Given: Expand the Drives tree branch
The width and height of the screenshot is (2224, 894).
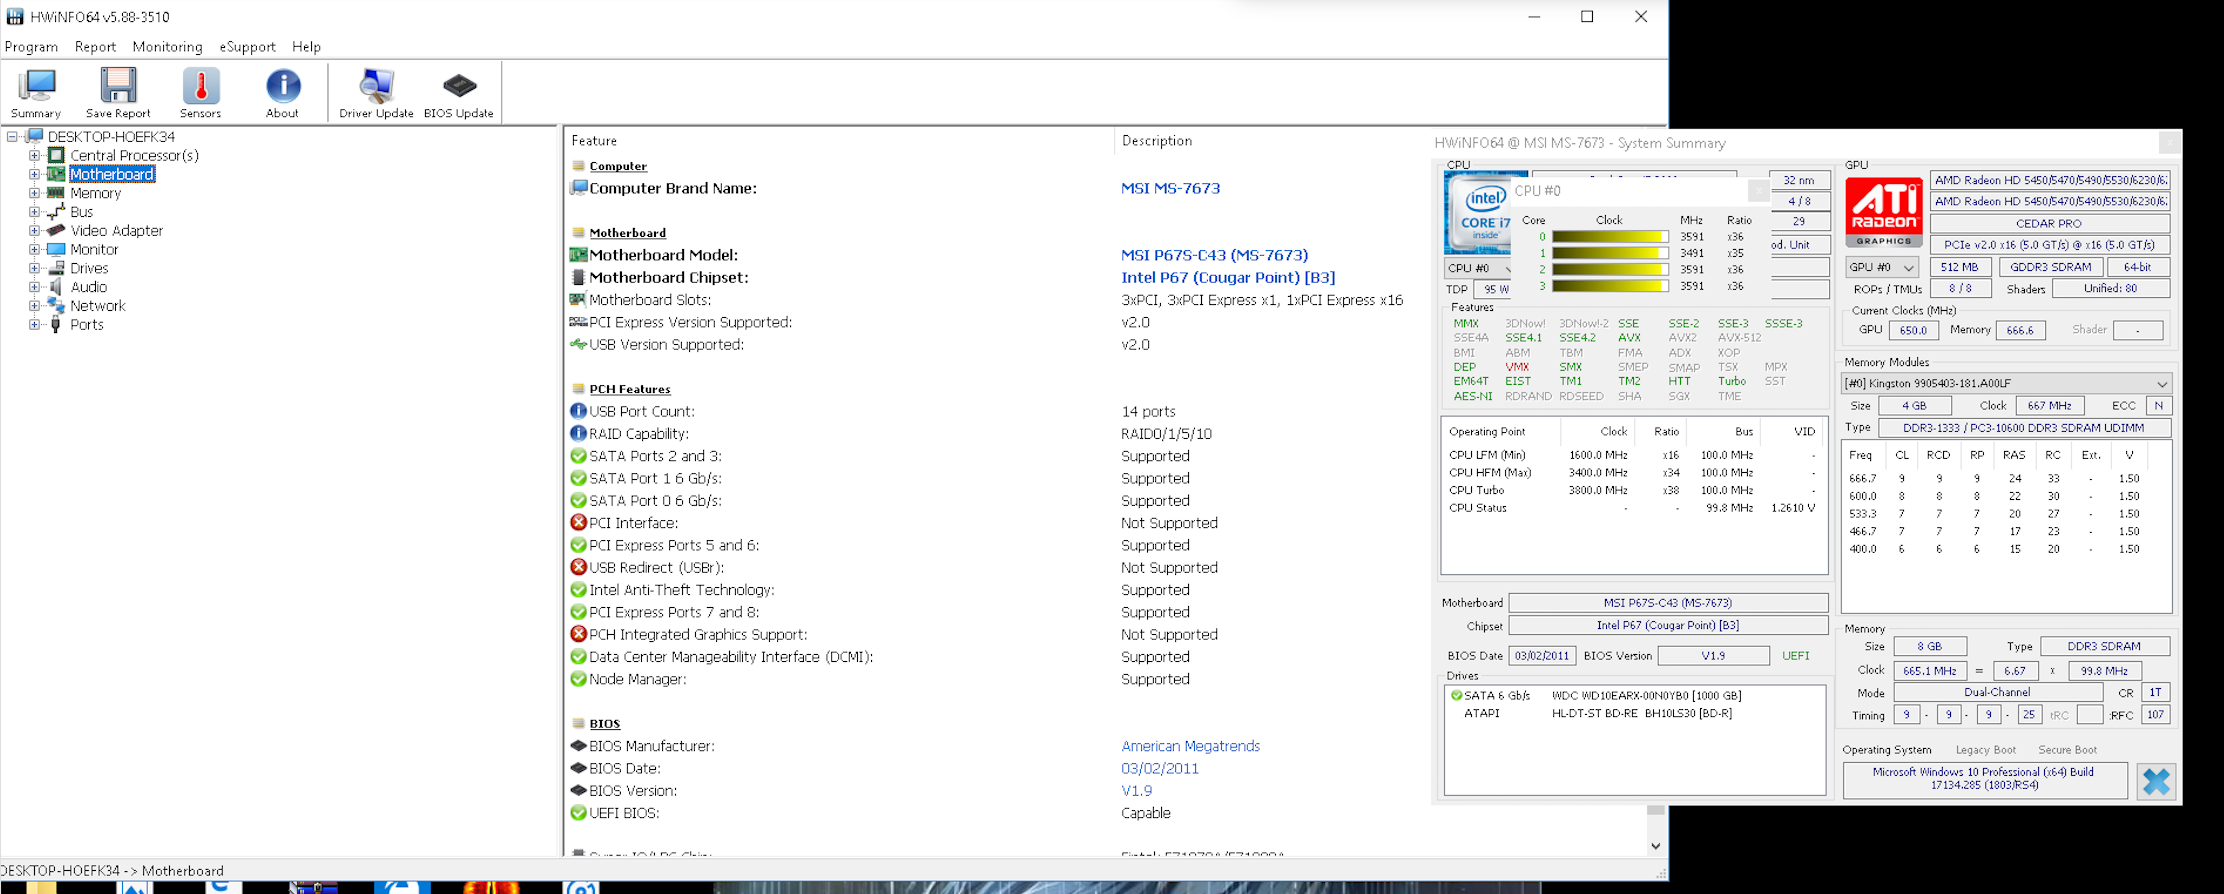Looking at the screenshot, I should coord(34,268).
